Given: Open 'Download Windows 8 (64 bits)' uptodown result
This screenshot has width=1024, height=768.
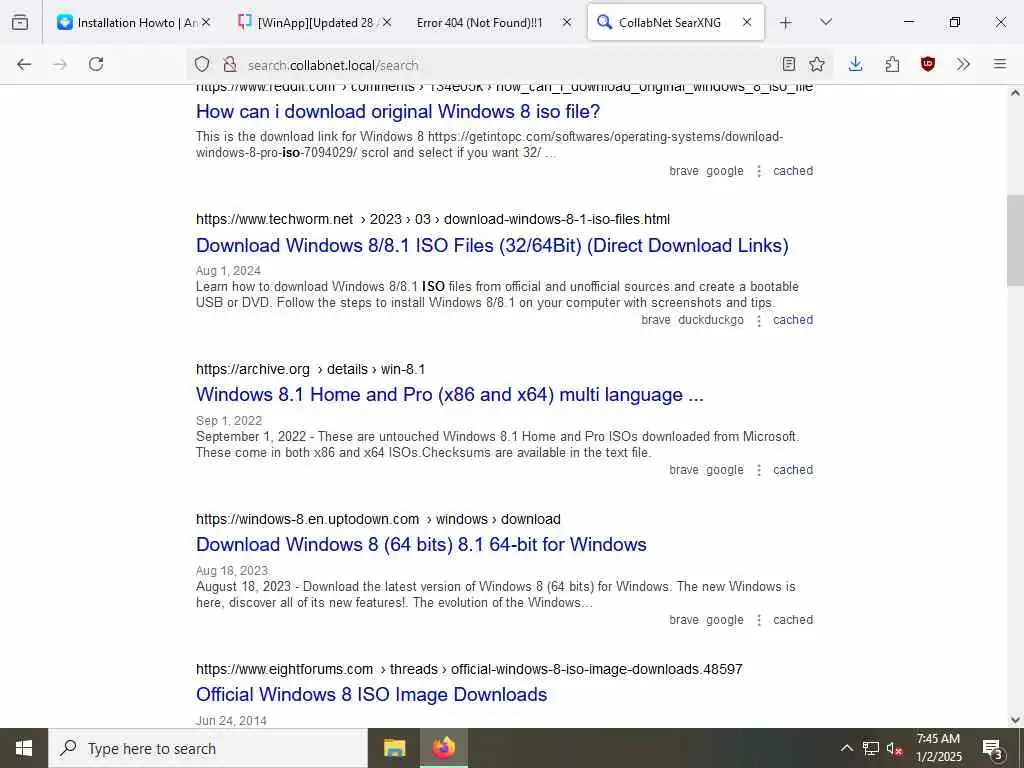Looking at the screenshot, I should pos(421,545).
